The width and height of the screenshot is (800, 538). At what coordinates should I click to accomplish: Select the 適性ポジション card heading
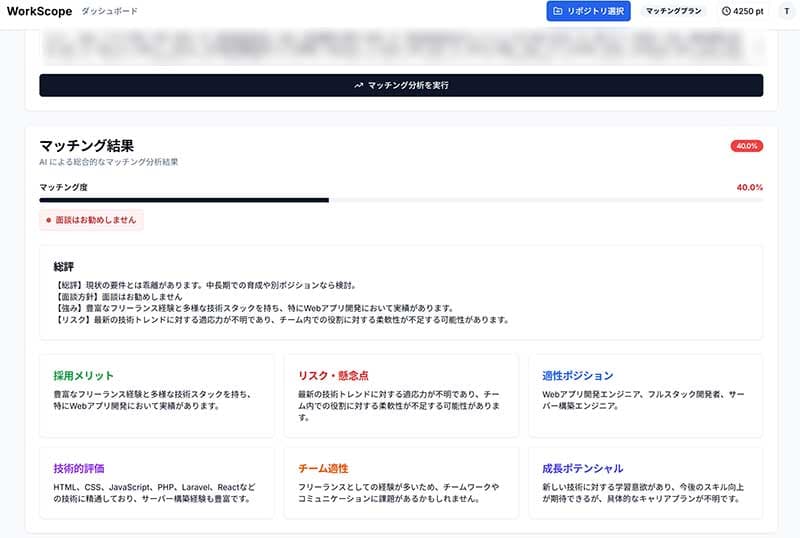[577, 376]
